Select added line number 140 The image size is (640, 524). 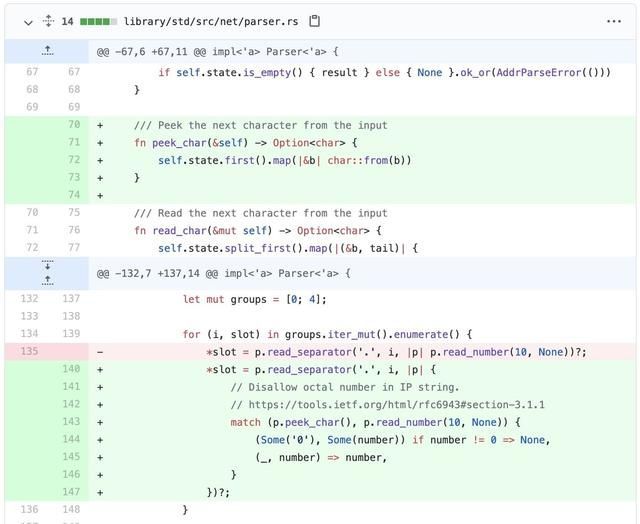pos(72,369)
